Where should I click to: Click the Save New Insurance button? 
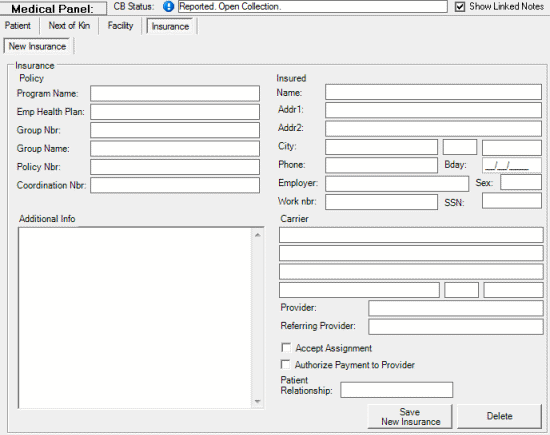point(410,416)
